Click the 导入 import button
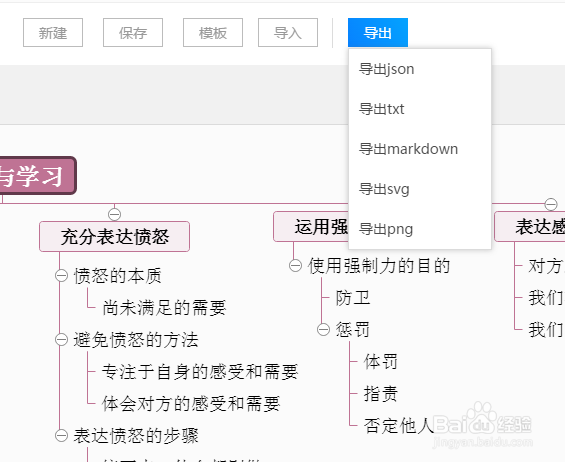The width and height of the screenshot is (565, 462). click(288, 33)
